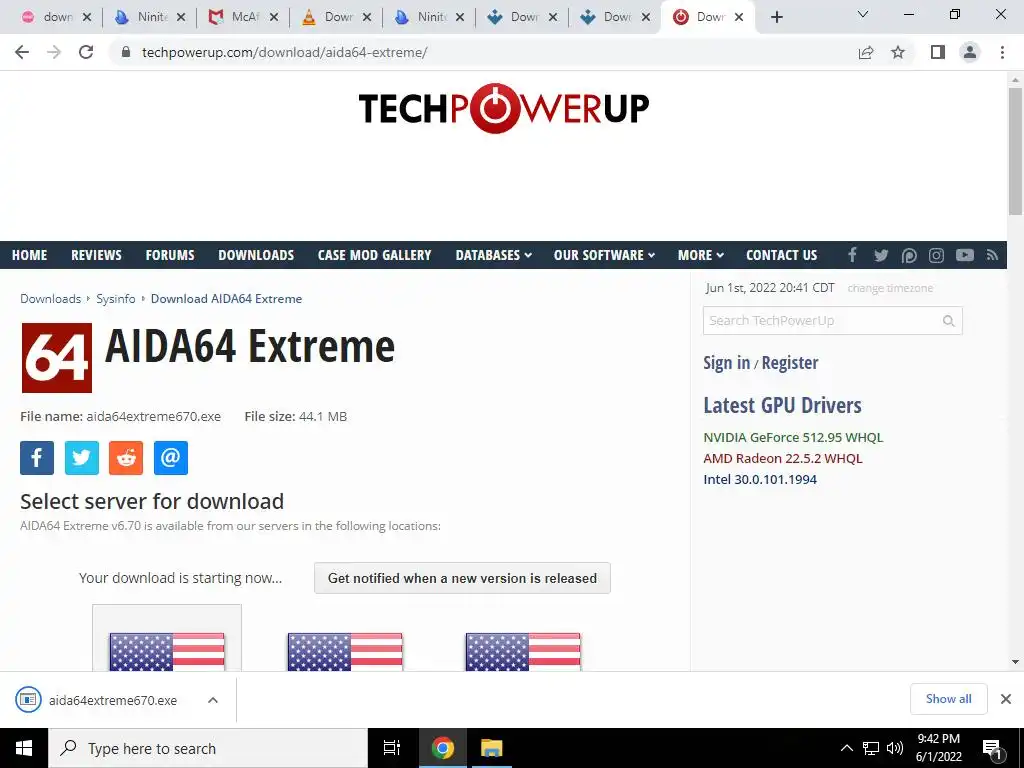1024x768 pixels.
Task: Open the Downloads nav item
Action: pos(256,255)
